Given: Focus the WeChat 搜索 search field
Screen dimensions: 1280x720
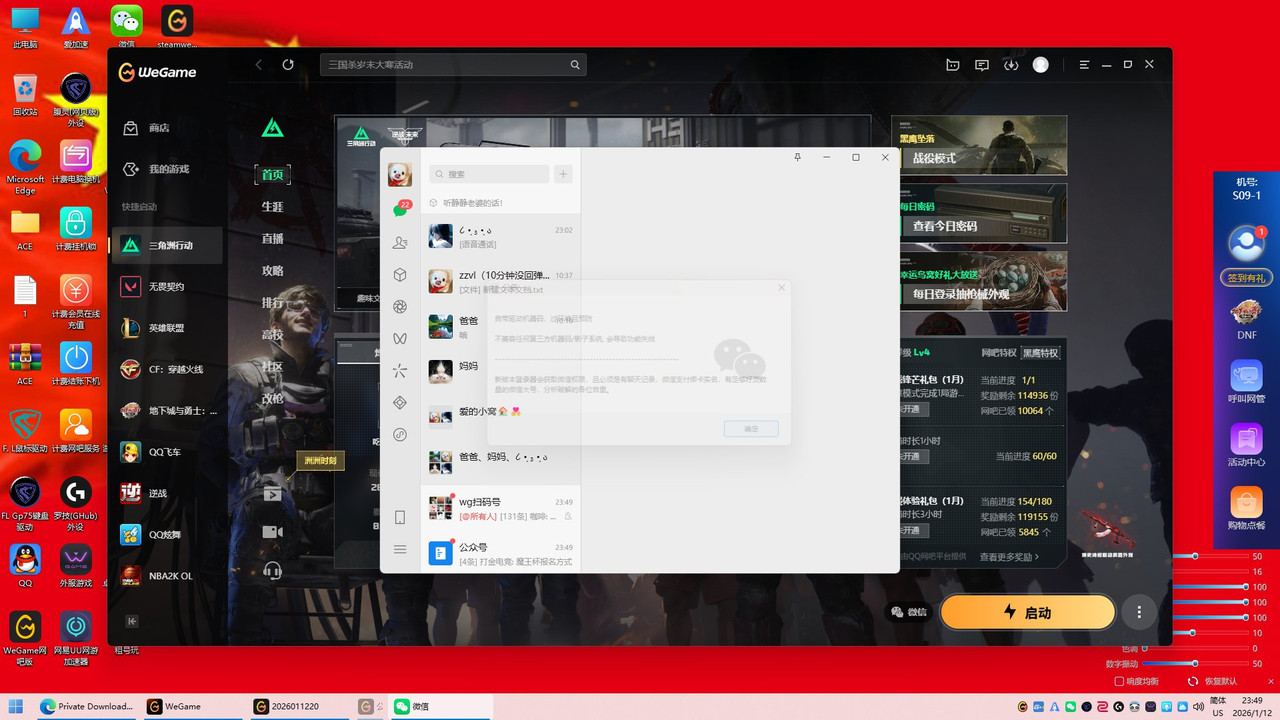Looking at the screenshot, I should [x=489, y=174].
